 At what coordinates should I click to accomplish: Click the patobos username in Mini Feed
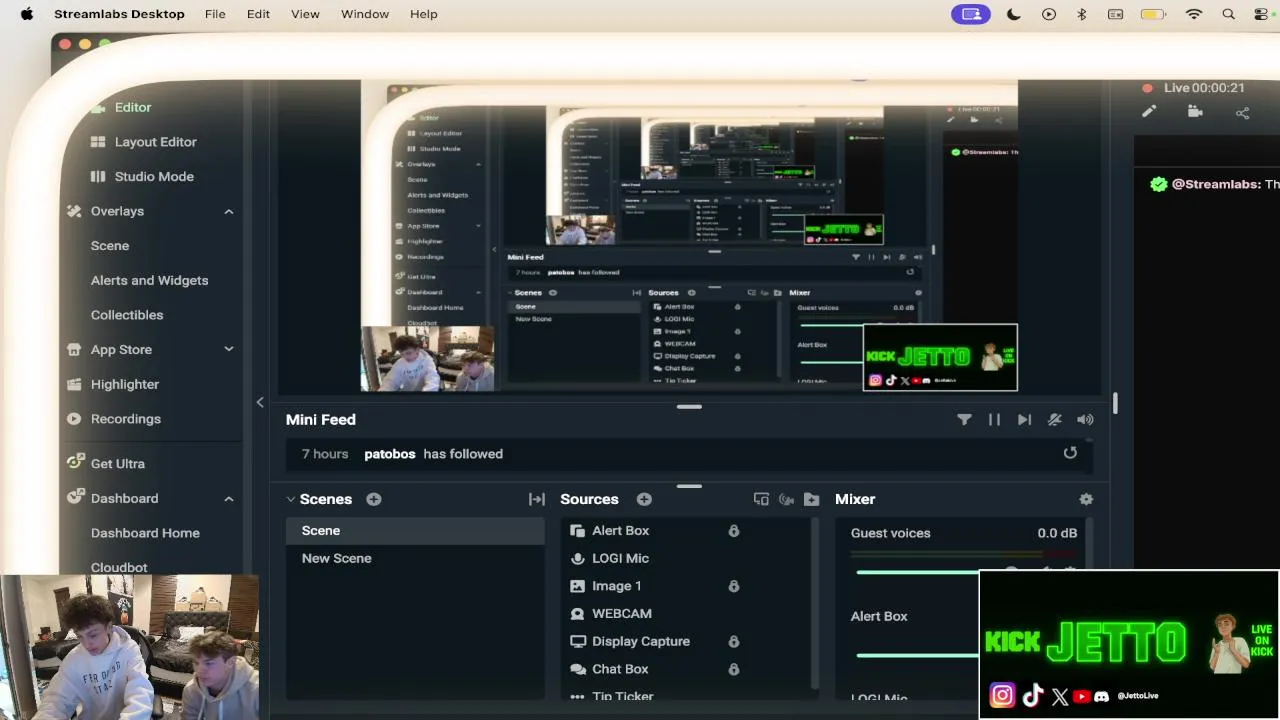pyautogui.click(x=390, y=454)
